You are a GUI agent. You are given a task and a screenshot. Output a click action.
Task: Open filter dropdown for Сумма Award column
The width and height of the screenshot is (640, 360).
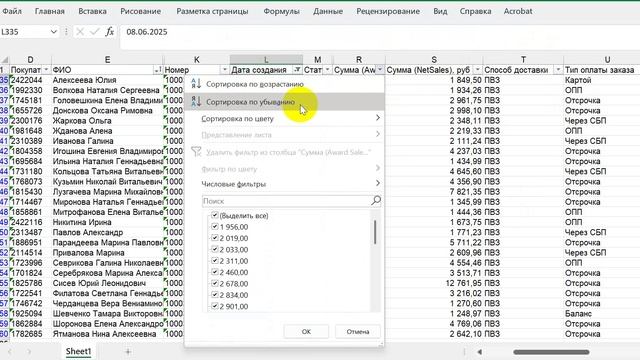(380, 70)
